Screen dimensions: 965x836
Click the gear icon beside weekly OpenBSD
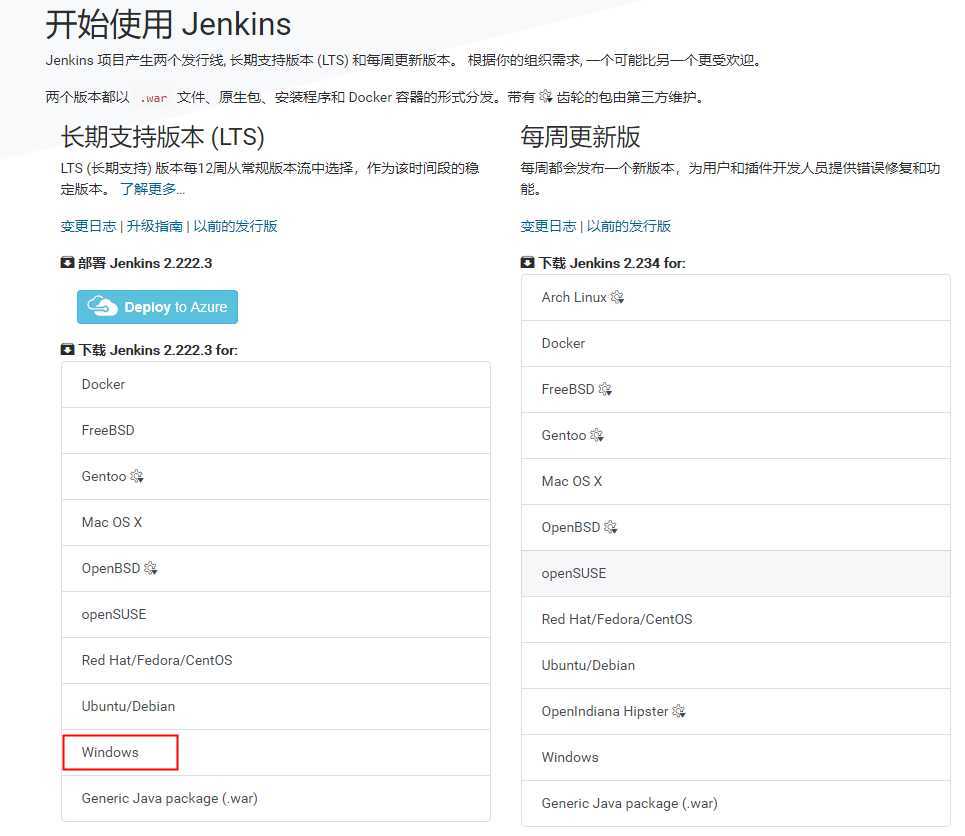point(611,527)
